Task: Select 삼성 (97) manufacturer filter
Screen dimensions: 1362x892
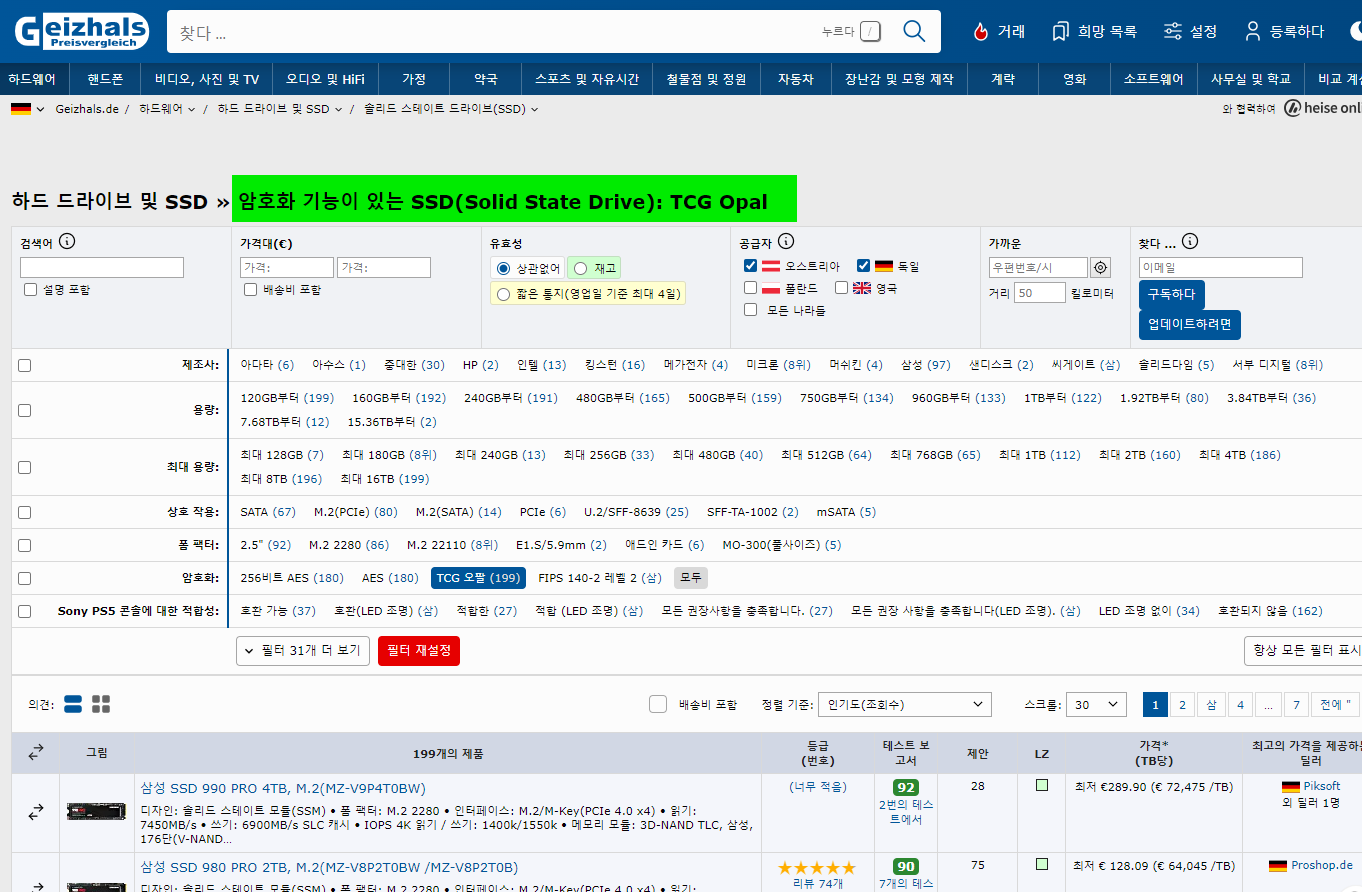Action: 925,365
